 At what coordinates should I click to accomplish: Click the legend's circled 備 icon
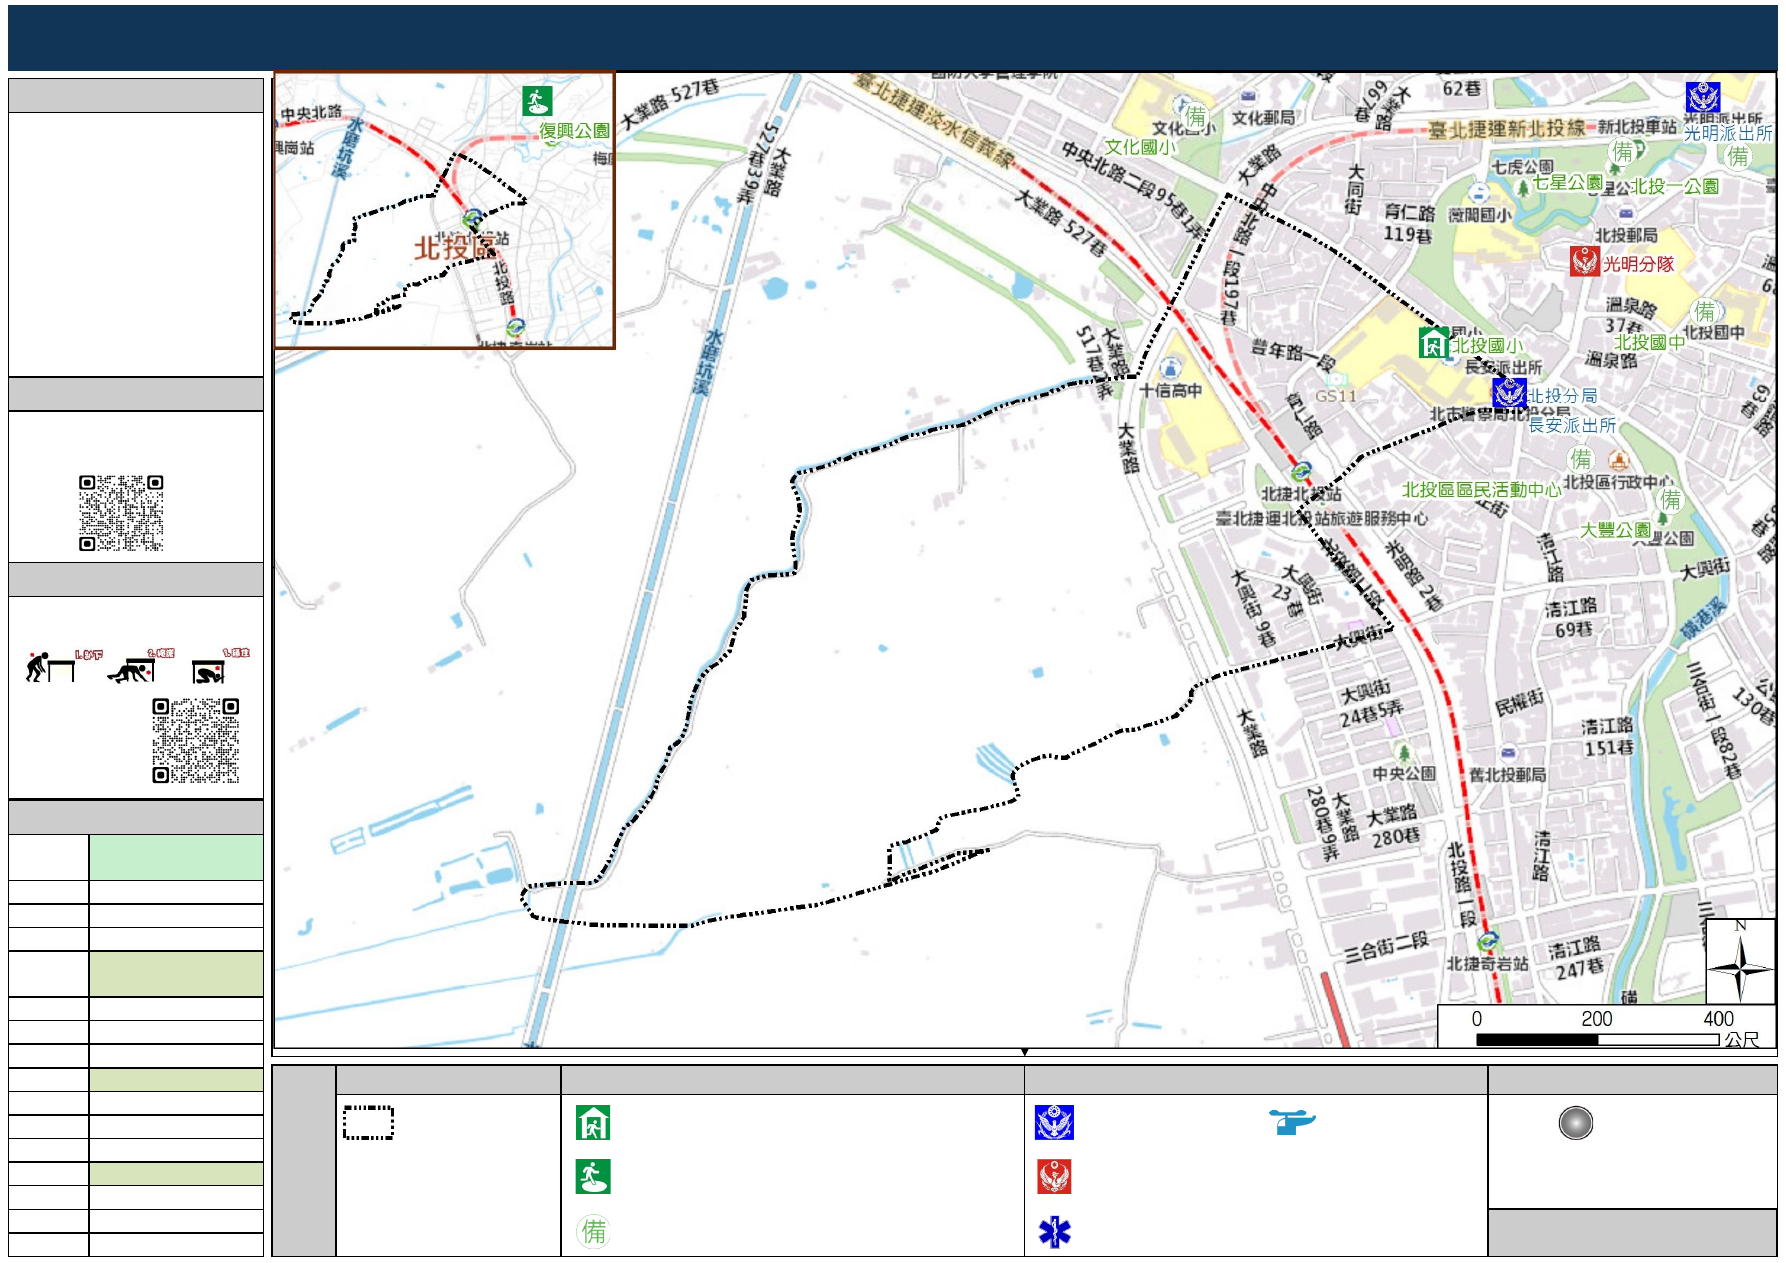coord(593,1231)
